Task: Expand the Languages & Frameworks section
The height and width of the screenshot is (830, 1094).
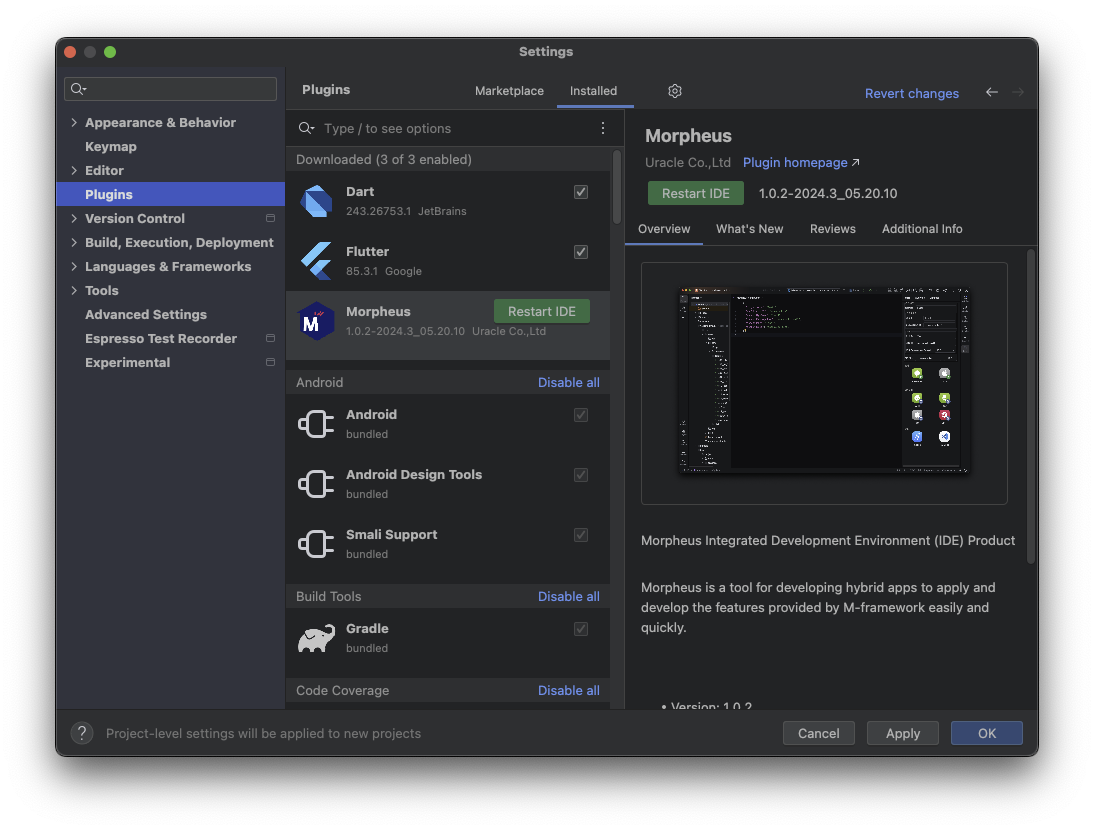Action: [x=74, y=266]
